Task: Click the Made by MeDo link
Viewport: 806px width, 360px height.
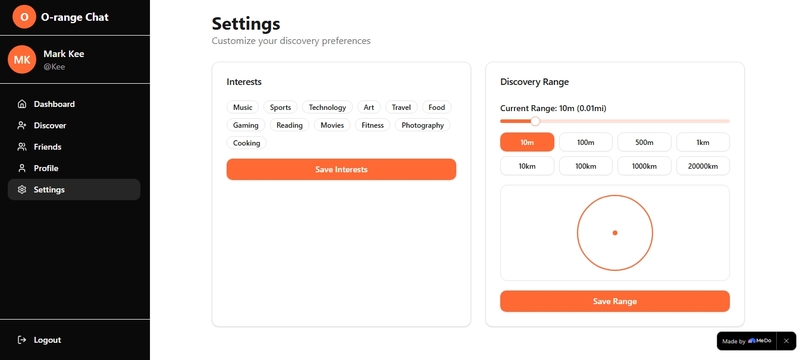Action: (x=747, y=341)
